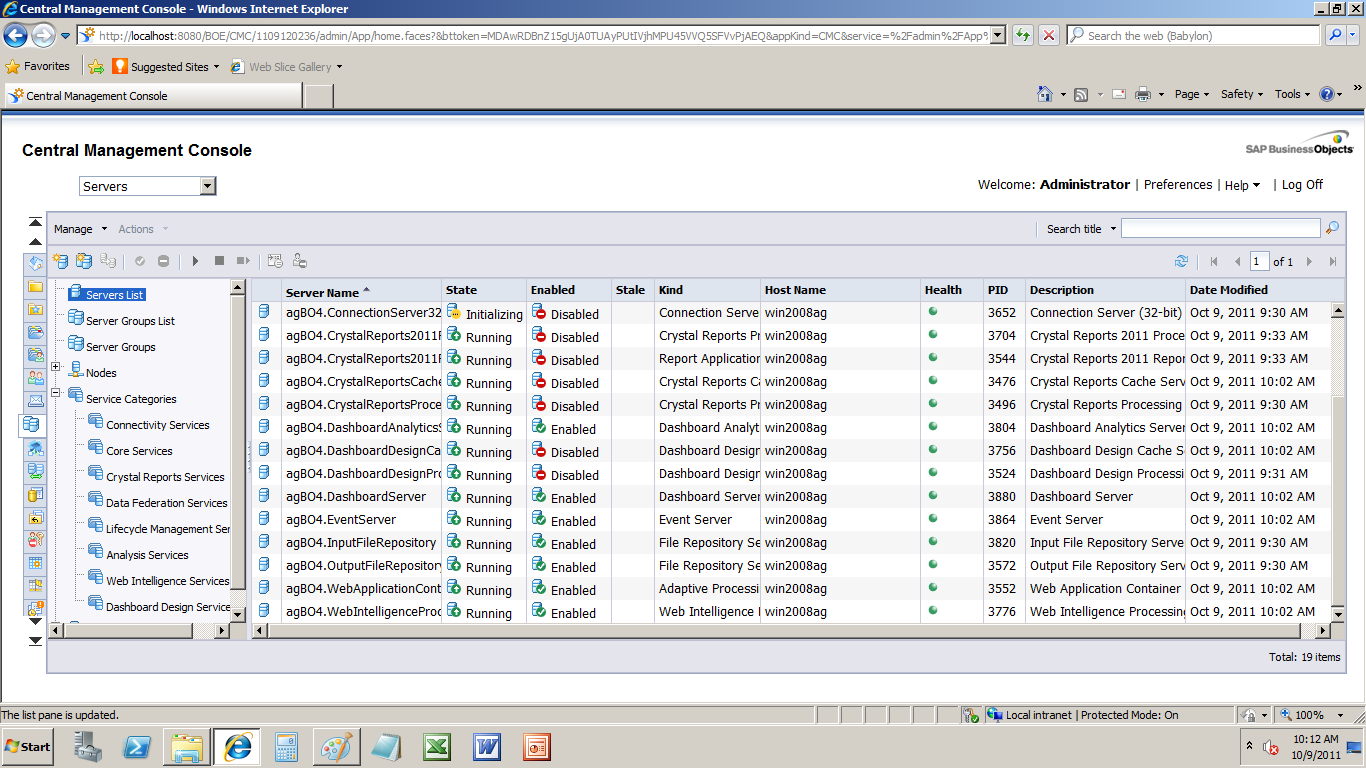Viewport: 1366px width, 768px height.
Task: Open the Search title dropdown arrow
Action: coord(1112,229)
